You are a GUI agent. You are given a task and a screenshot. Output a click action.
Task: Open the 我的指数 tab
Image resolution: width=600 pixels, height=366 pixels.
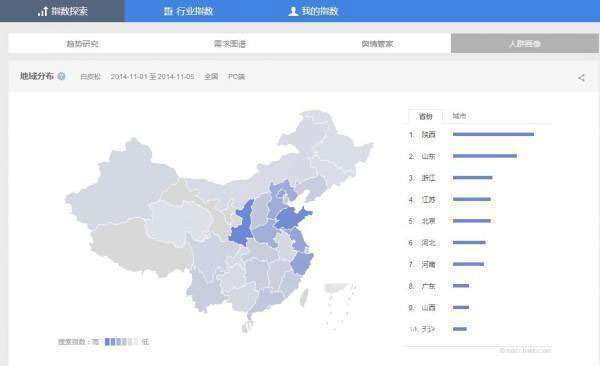[313, 11]
